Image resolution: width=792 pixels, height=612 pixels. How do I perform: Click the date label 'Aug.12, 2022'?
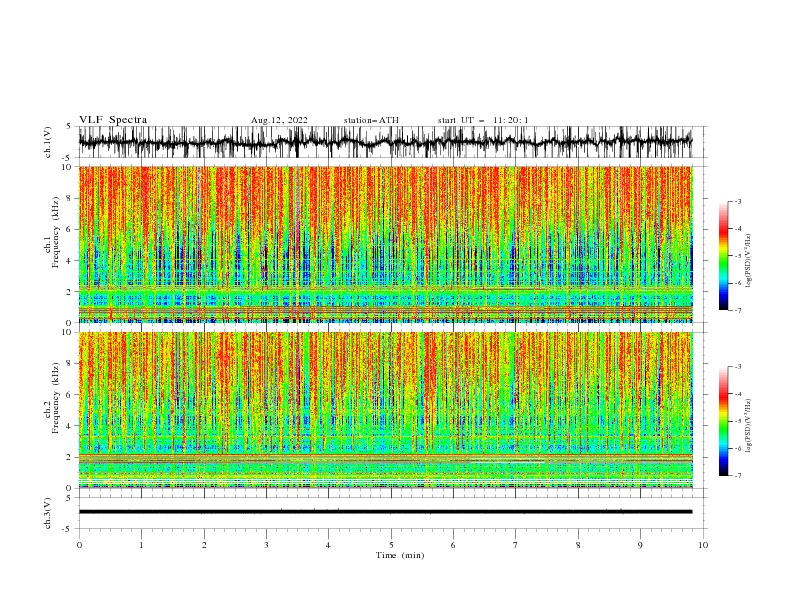point(279,120)
